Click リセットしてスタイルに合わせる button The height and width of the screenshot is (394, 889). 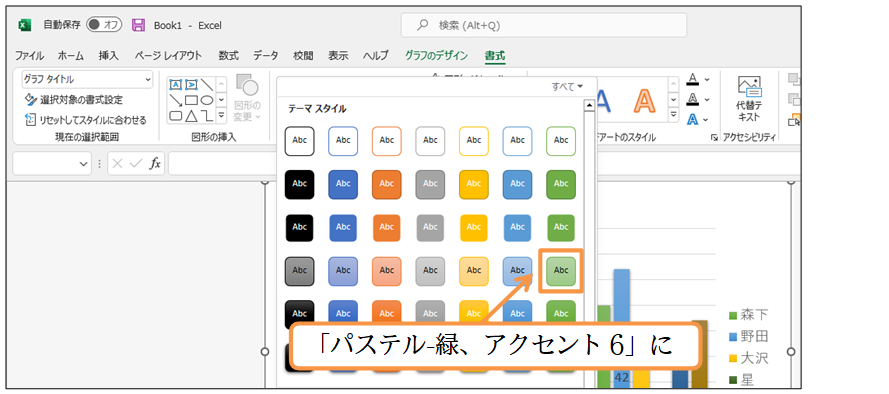point(86,120)
